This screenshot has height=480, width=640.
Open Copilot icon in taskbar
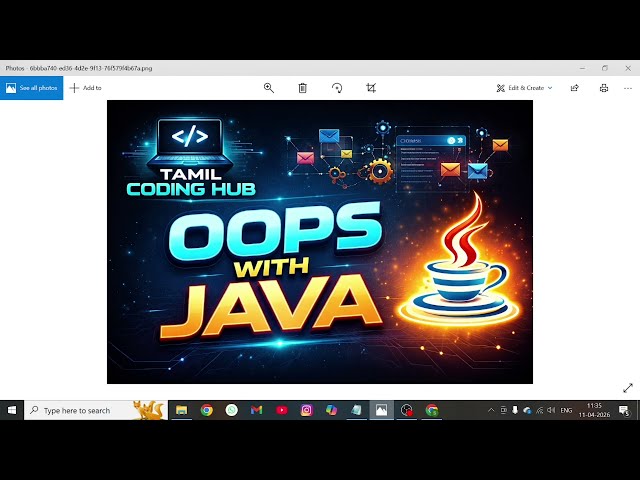tap(331, 410)
